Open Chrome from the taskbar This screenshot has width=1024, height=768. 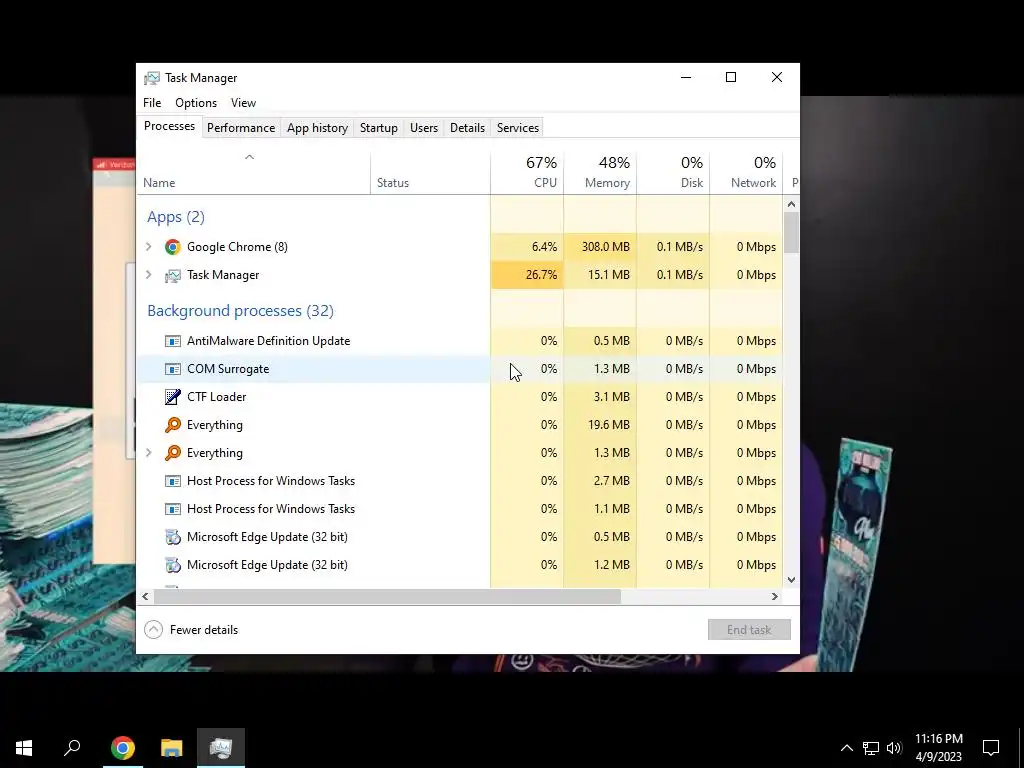tap(123, 748)
